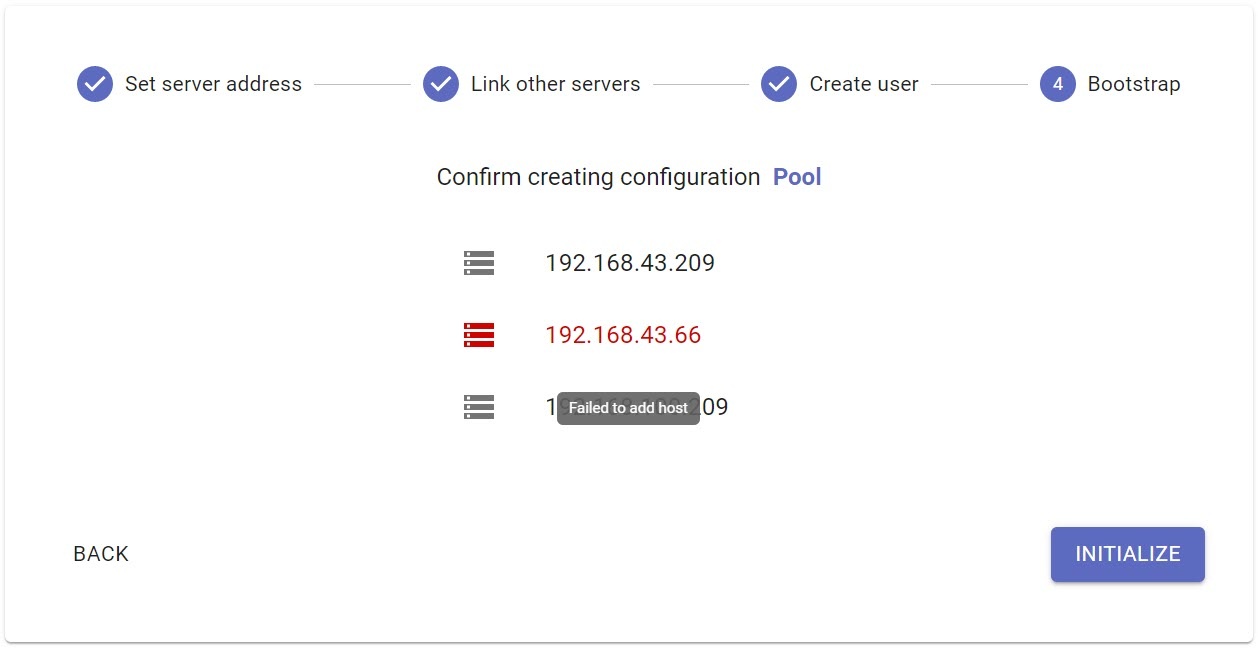
Task: Click the bottom gray server icon in the list
Action: click(479, 407)
